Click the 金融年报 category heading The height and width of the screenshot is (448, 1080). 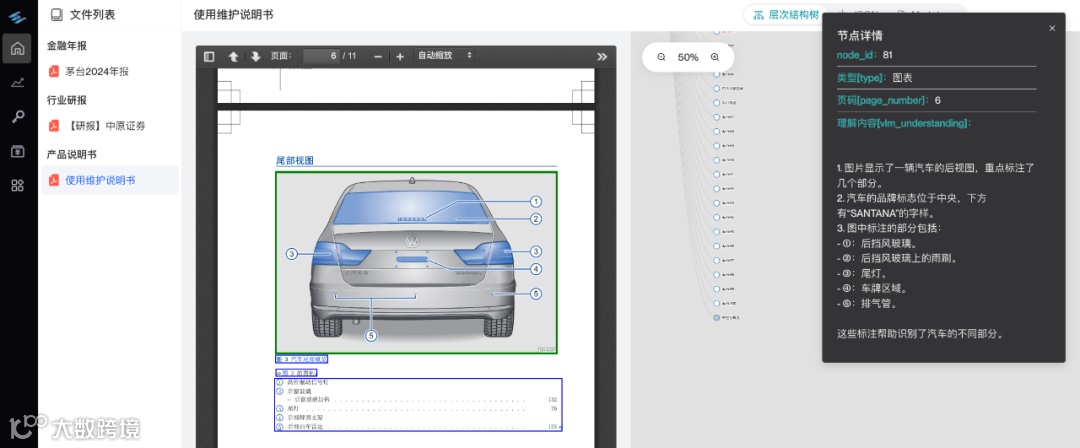click(67, 45)
